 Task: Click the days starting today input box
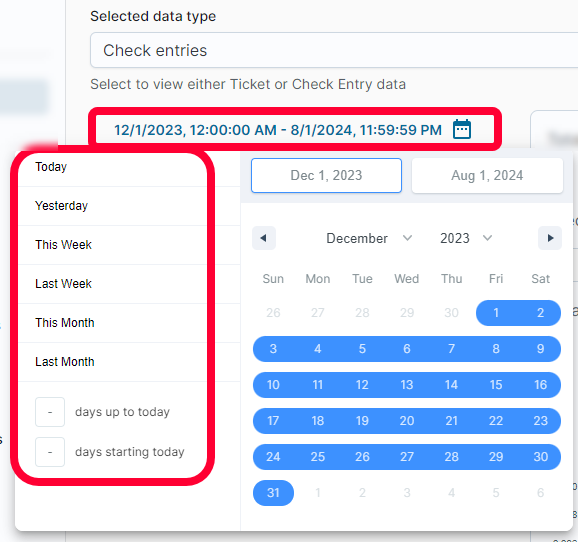tap(50, 452)
